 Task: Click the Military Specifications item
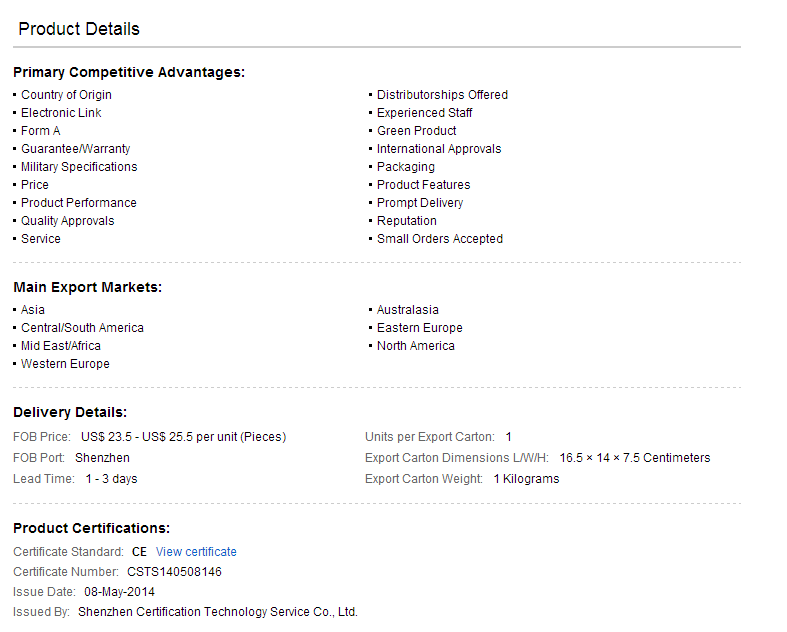[79, 167]
